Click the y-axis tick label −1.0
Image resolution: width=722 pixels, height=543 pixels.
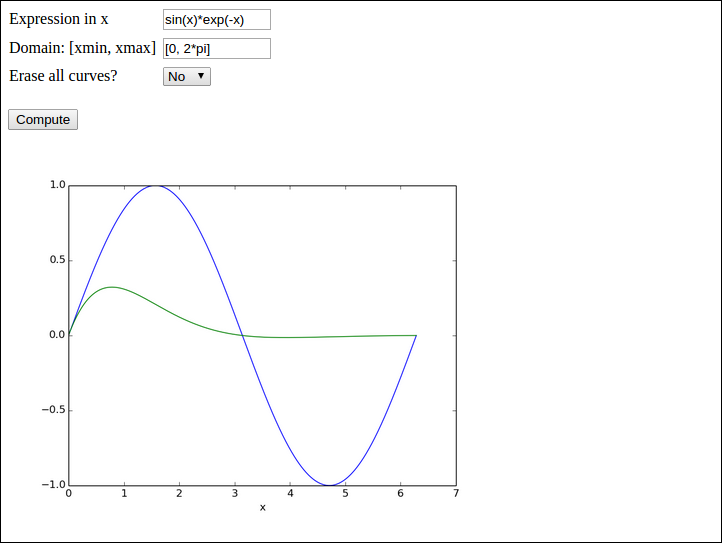click(53, 485)
